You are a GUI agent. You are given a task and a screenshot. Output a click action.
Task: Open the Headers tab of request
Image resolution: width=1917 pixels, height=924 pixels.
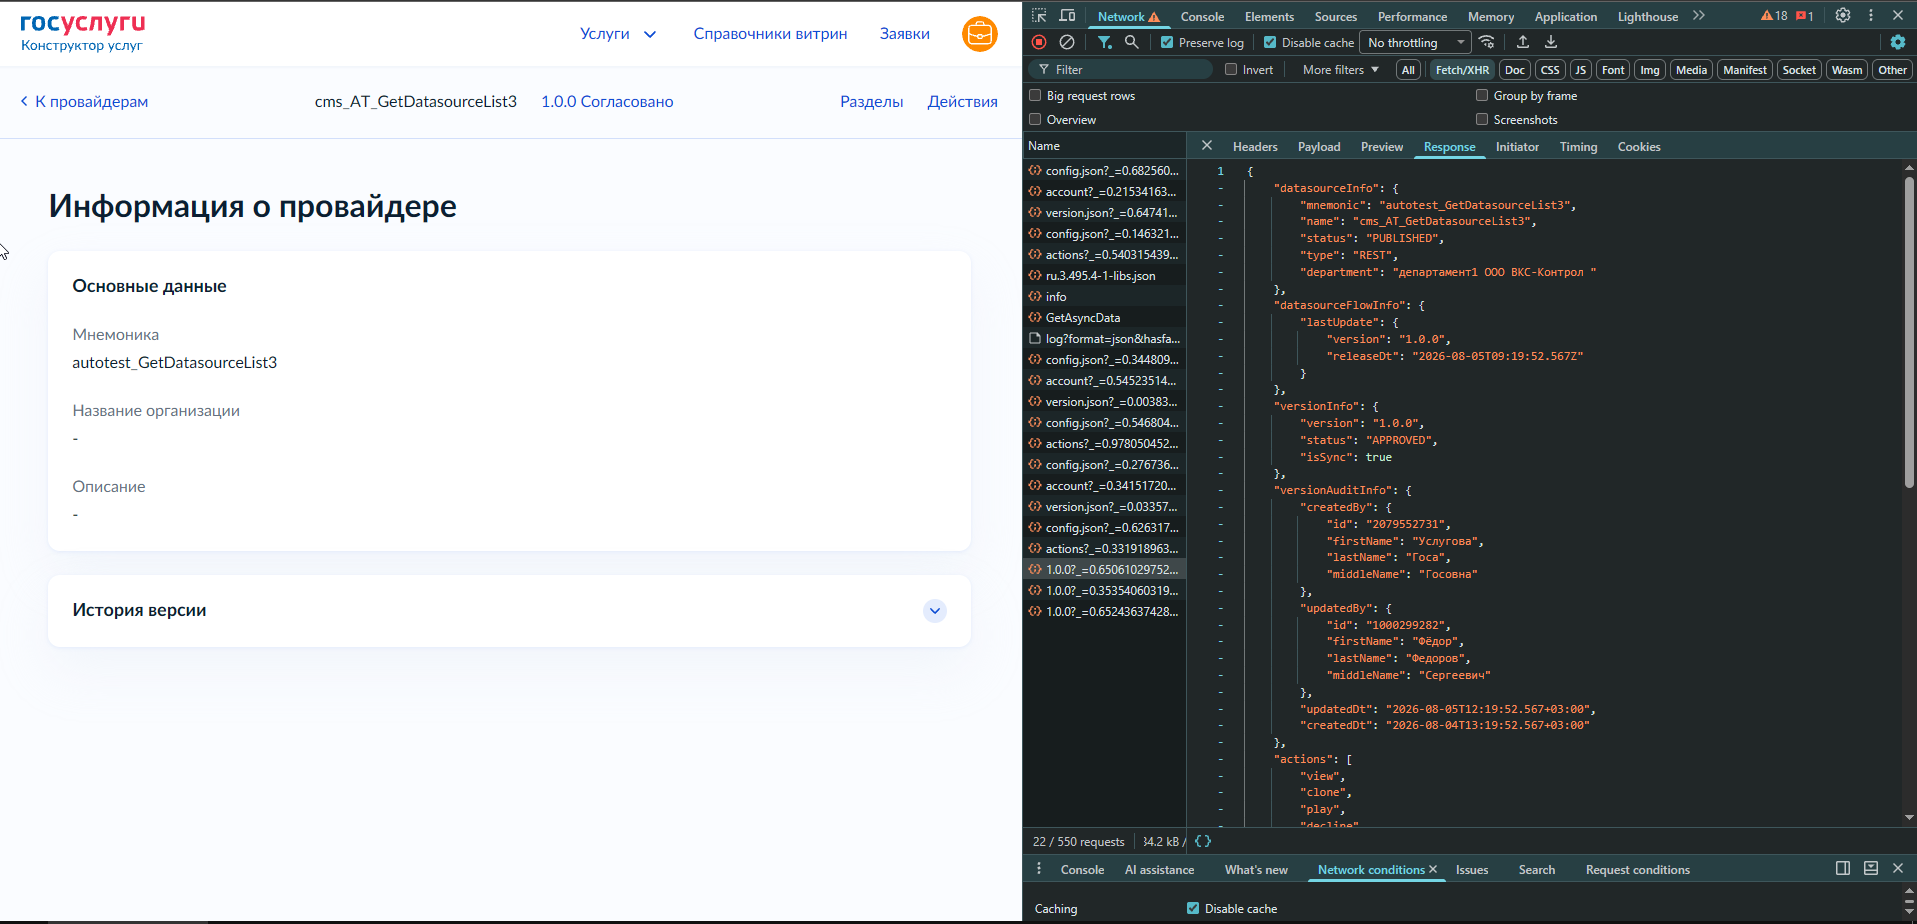click(x=1255, y=146)
